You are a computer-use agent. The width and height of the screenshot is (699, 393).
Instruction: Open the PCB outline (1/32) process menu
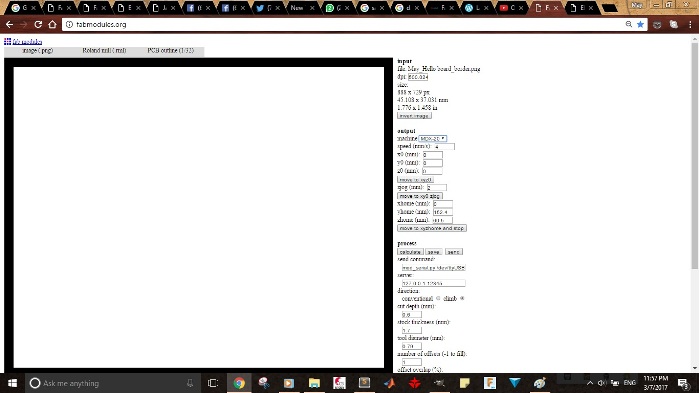(171, 51)
